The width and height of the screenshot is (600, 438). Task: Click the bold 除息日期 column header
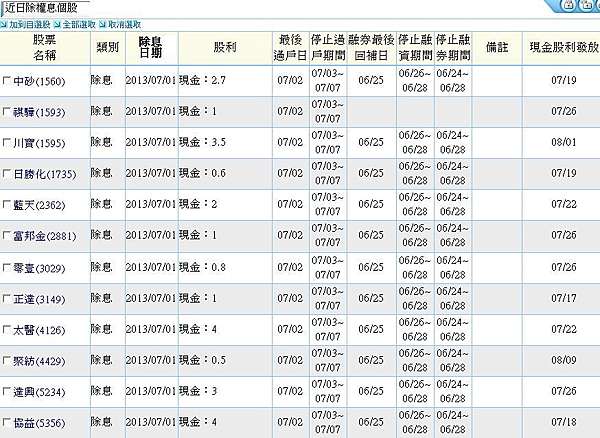152,48
